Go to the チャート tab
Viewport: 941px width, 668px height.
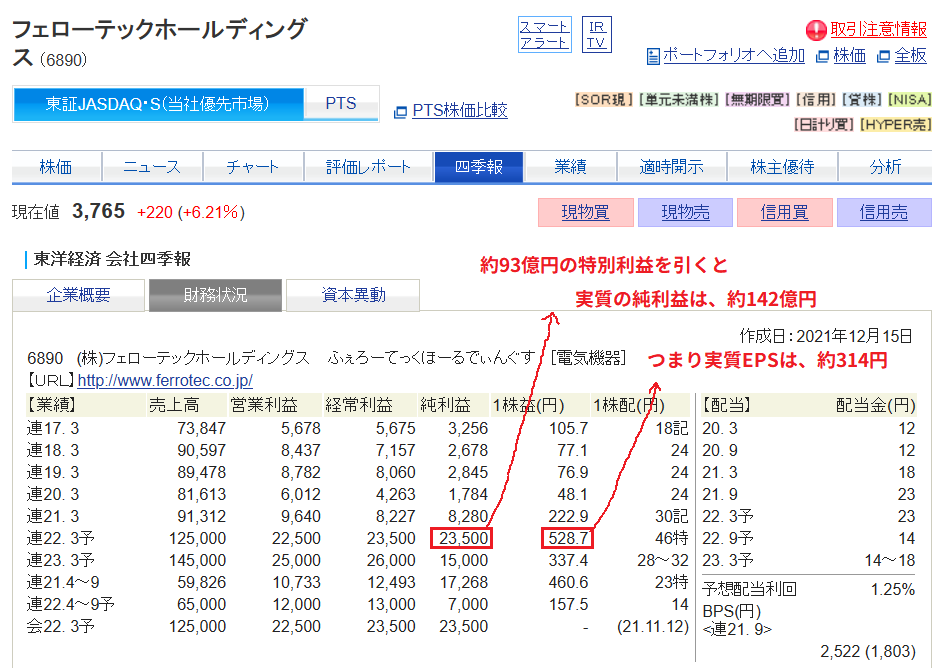coord(252,167)
